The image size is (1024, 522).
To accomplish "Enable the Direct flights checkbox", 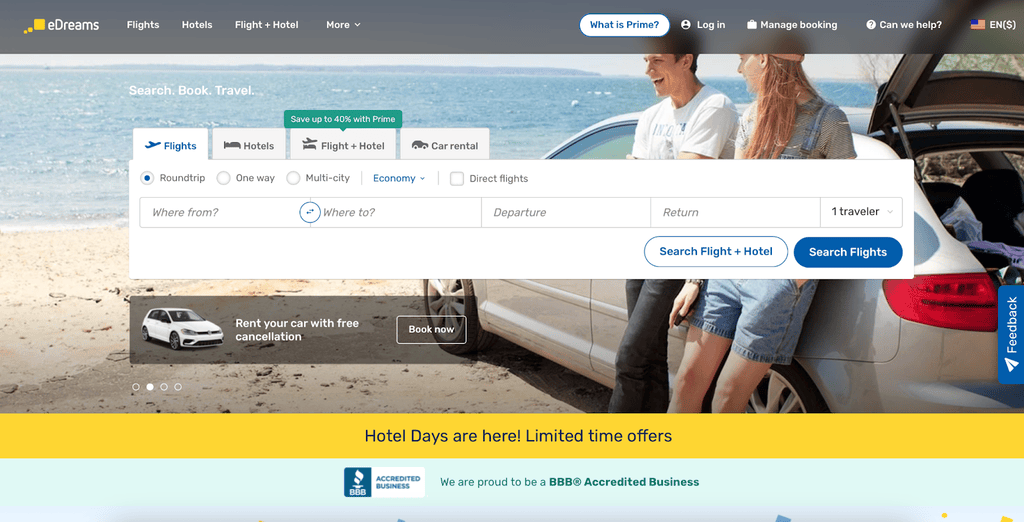I will tap(457, 178).
